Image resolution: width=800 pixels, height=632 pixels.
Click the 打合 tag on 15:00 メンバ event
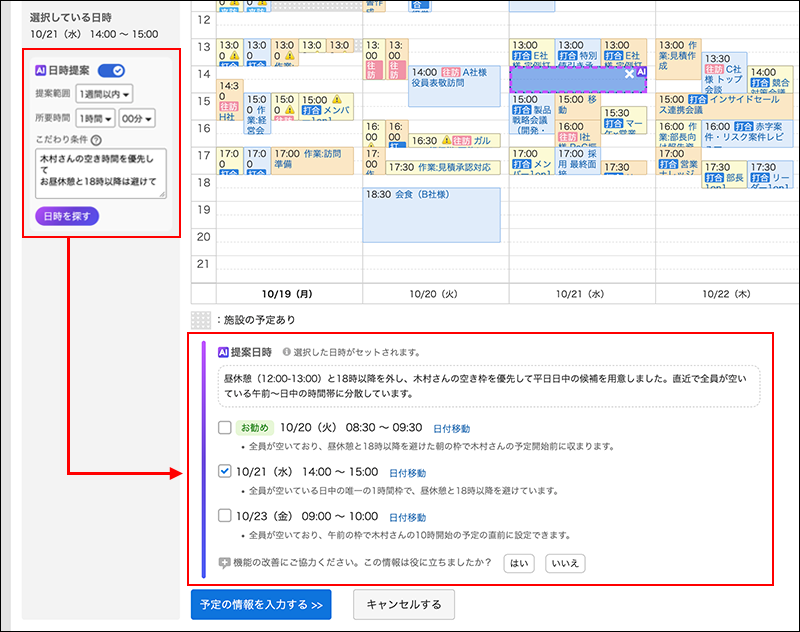click(x=311, y=110)
